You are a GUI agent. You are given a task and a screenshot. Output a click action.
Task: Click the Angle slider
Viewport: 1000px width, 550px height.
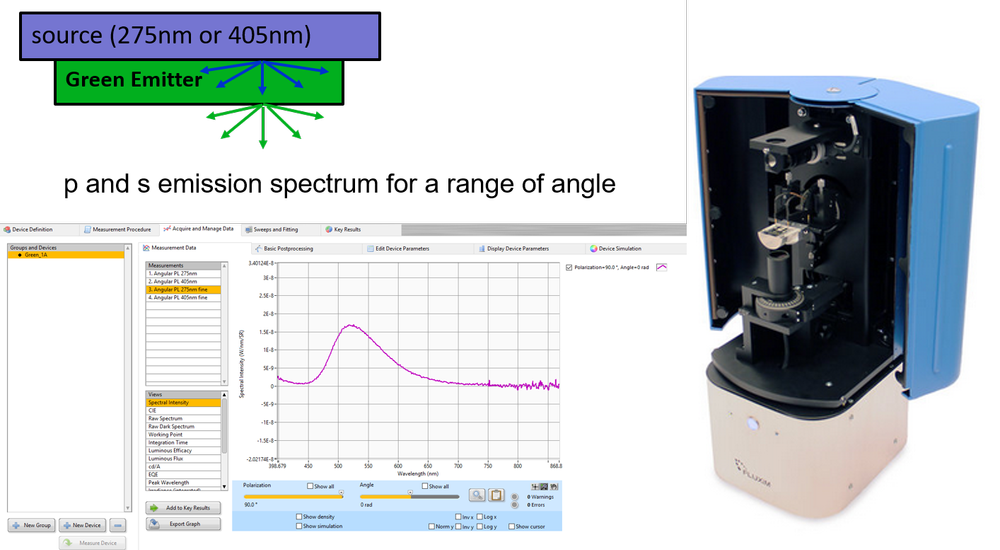(409, 496)
